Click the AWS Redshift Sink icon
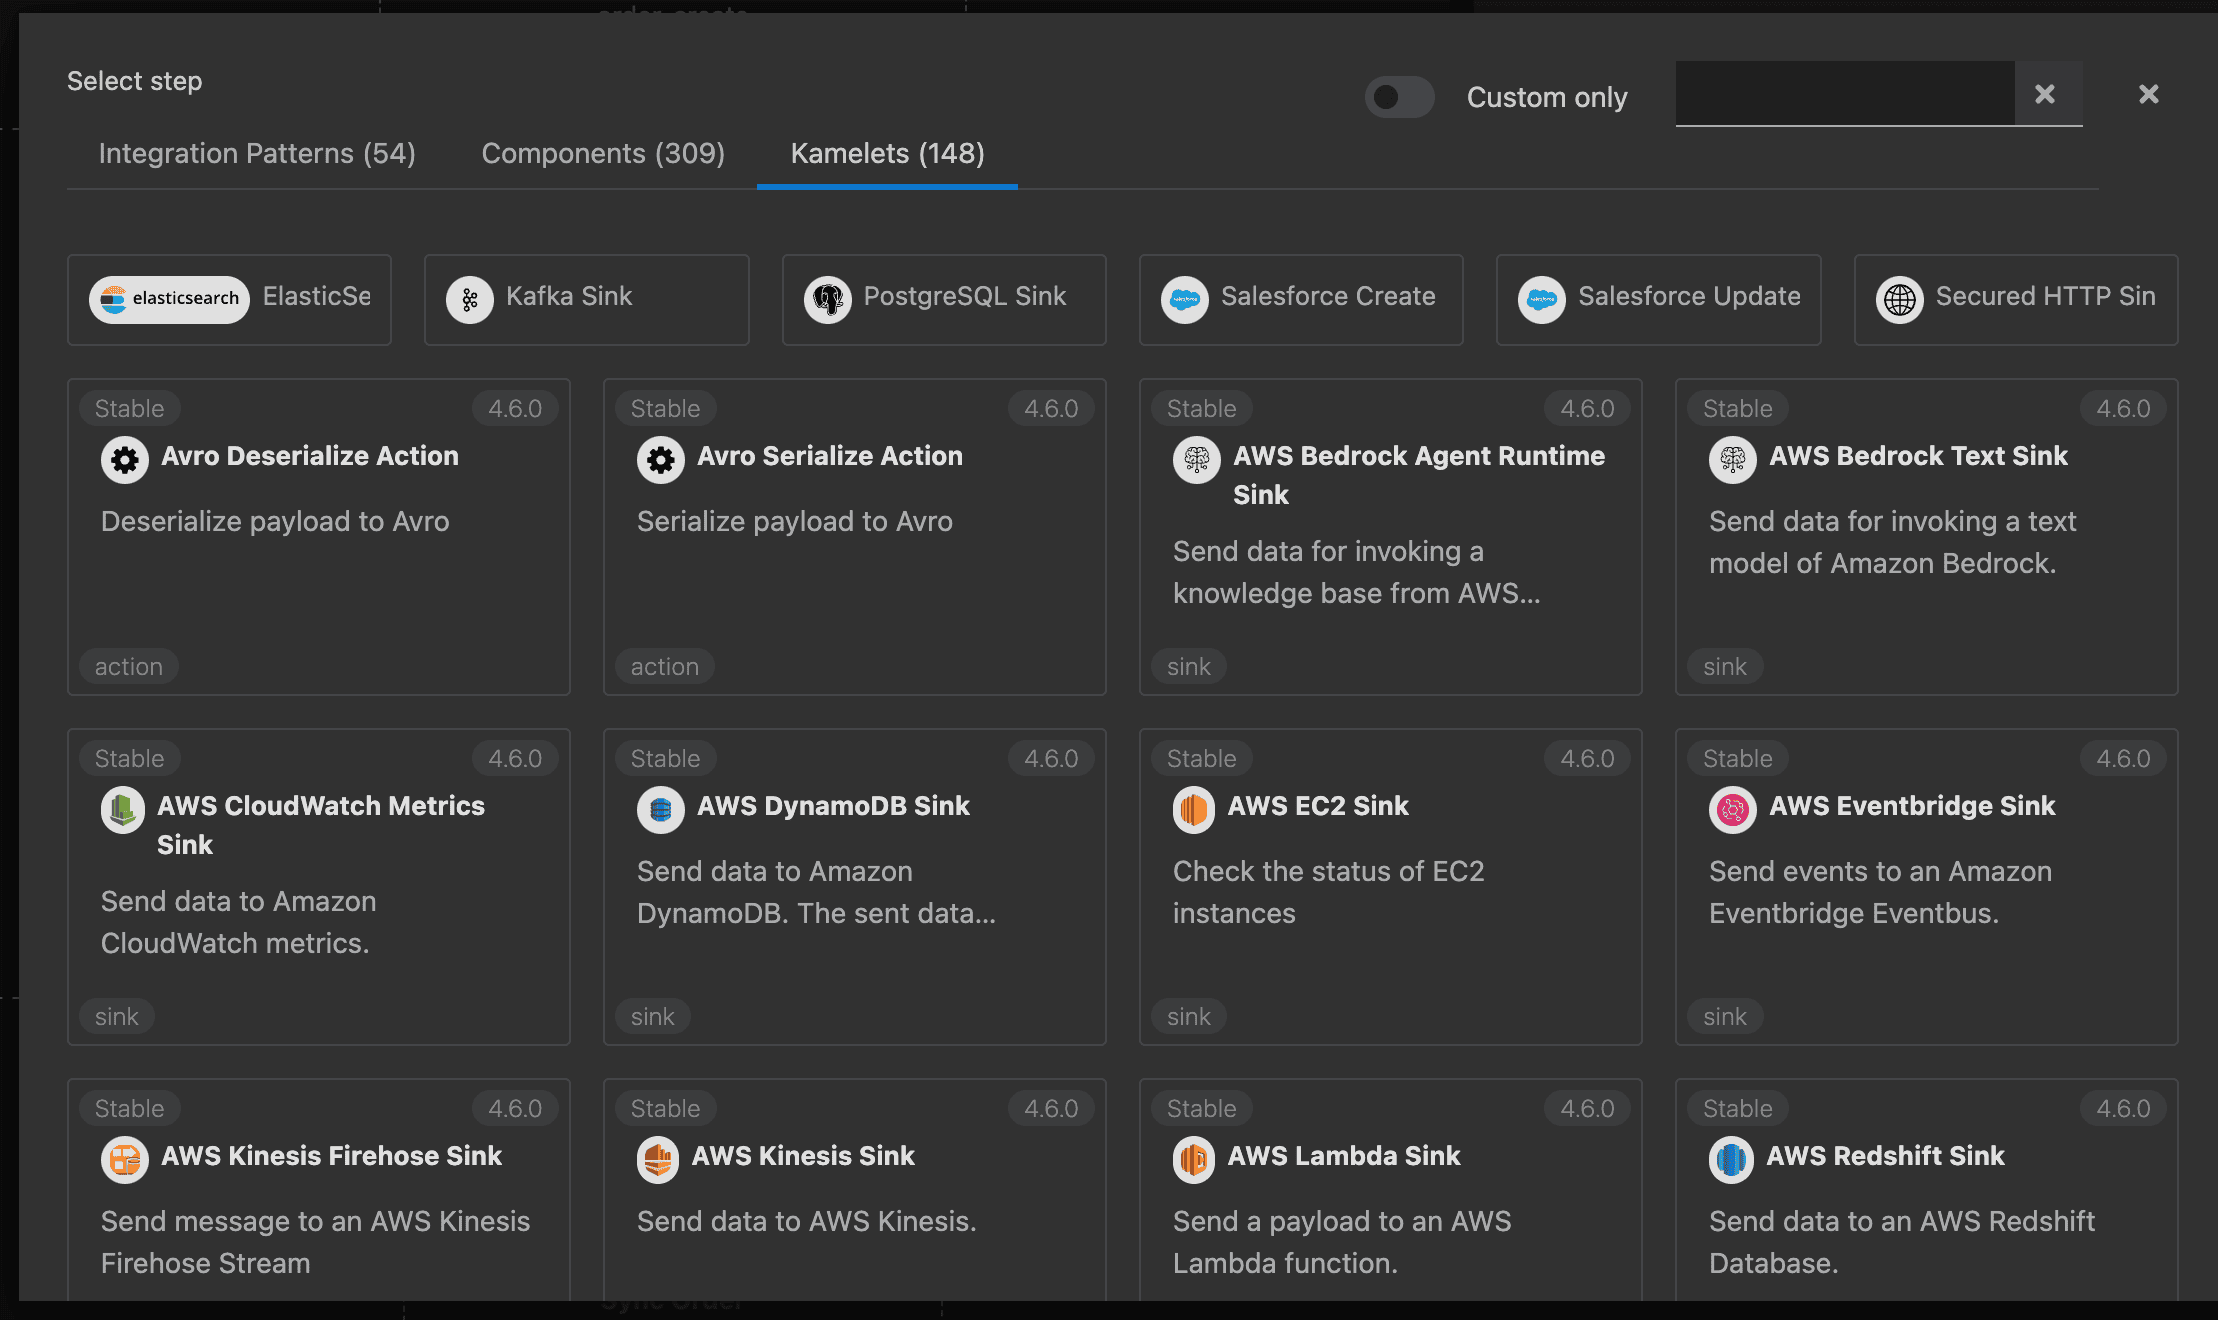Screen dimensions: 2218x1320 [x=1732, y=1160]
